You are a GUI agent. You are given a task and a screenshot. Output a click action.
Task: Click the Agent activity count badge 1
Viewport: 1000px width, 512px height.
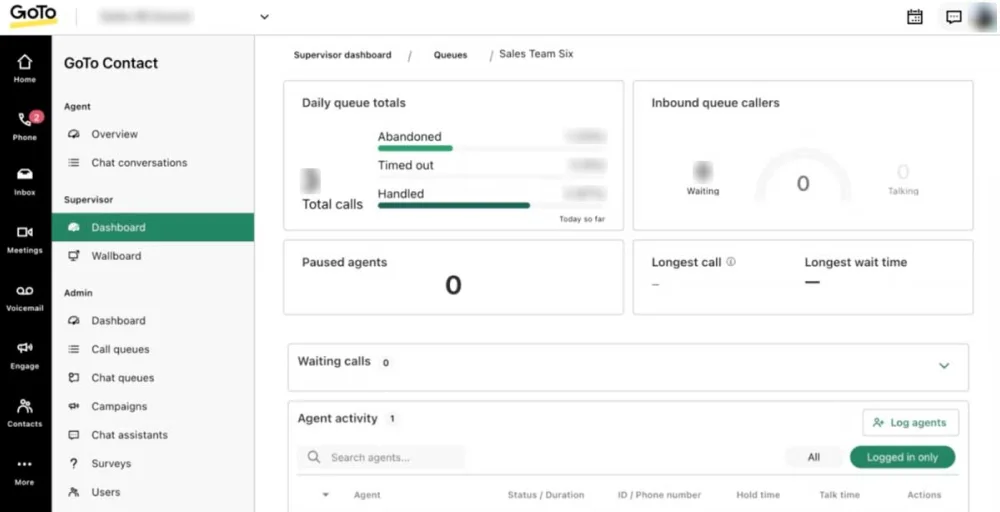tap(392, 419)
